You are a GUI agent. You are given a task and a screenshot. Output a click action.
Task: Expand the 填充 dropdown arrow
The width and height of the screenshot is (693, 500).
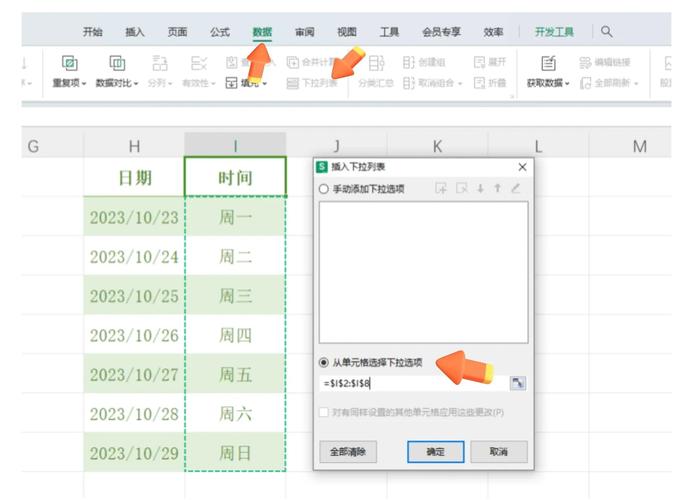click(265, 84)
